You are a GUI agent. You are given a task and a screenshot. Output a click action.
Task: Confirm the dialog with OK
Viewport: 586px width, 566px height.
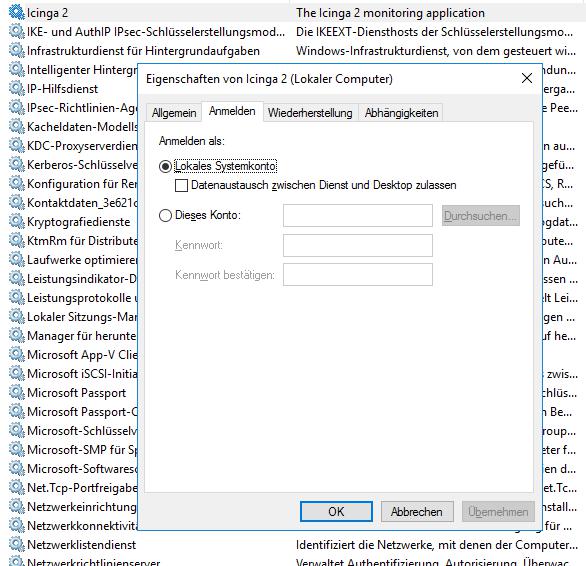point(336,511)
